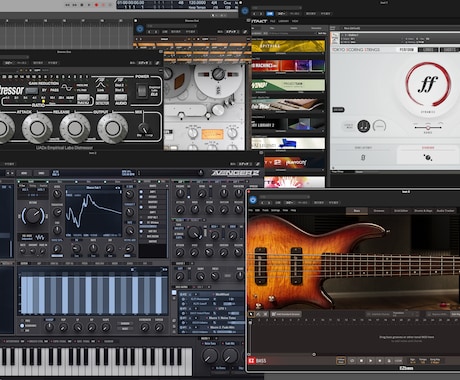Screen dimensions: 460x380
Task: Adjust the slider below the ff dial
Action: tap(428, 127)
